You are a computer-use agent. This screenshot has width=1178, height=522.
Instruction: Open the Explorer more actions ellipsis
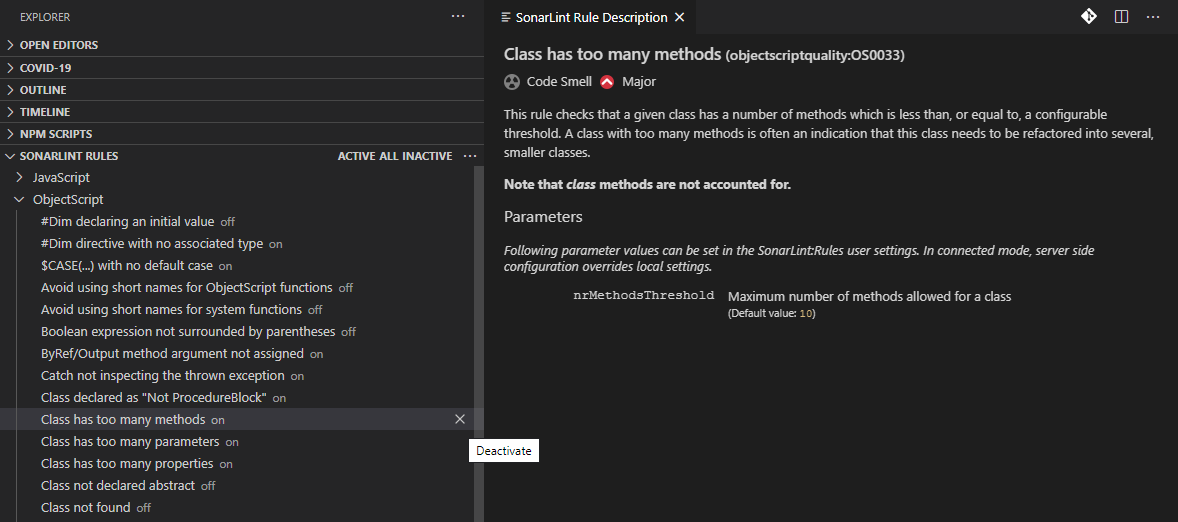tap(458, 17)
